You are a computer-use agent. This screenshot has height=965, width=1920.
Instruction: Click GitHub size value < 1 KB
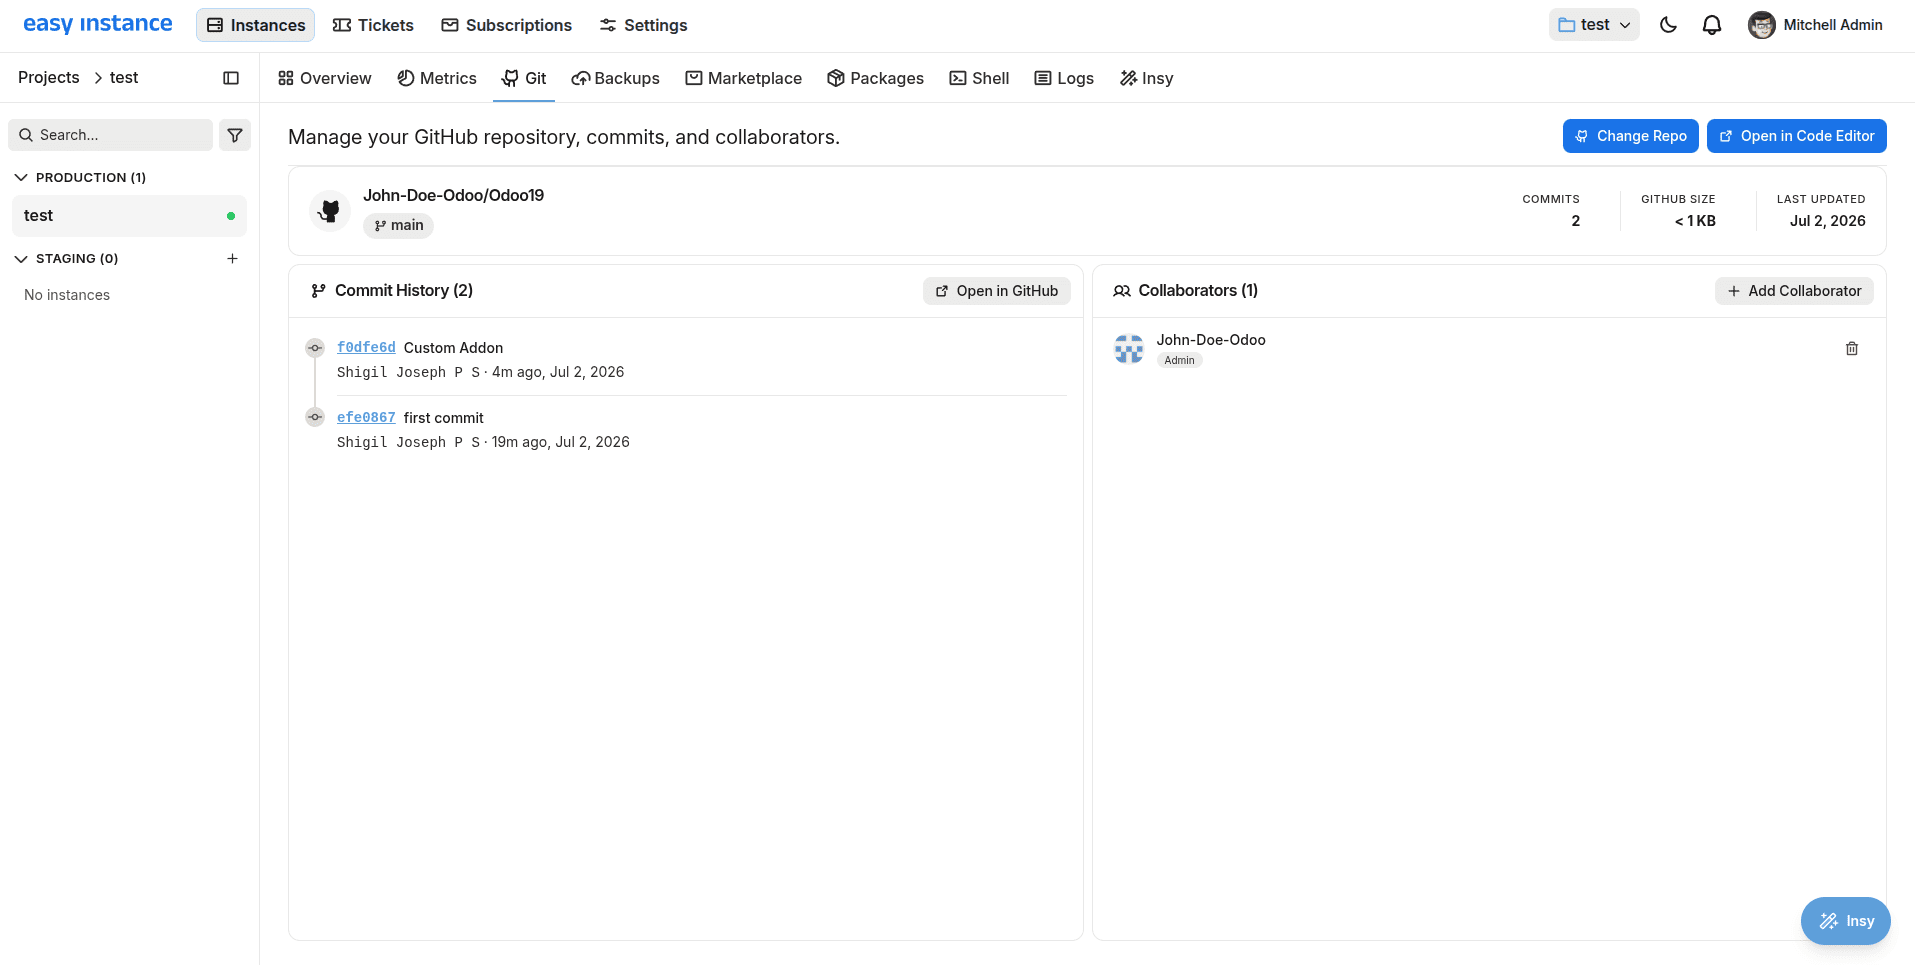pyautogui.click(x=1695, y=221)
